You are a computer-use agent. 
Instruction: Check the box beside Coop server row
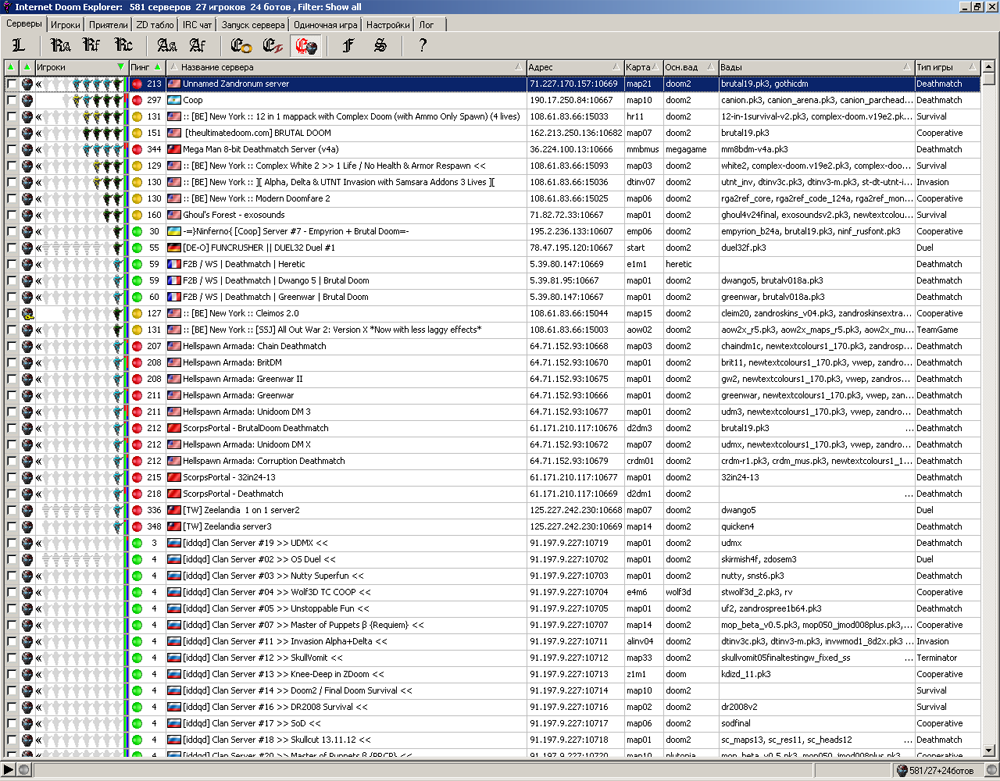11,101
